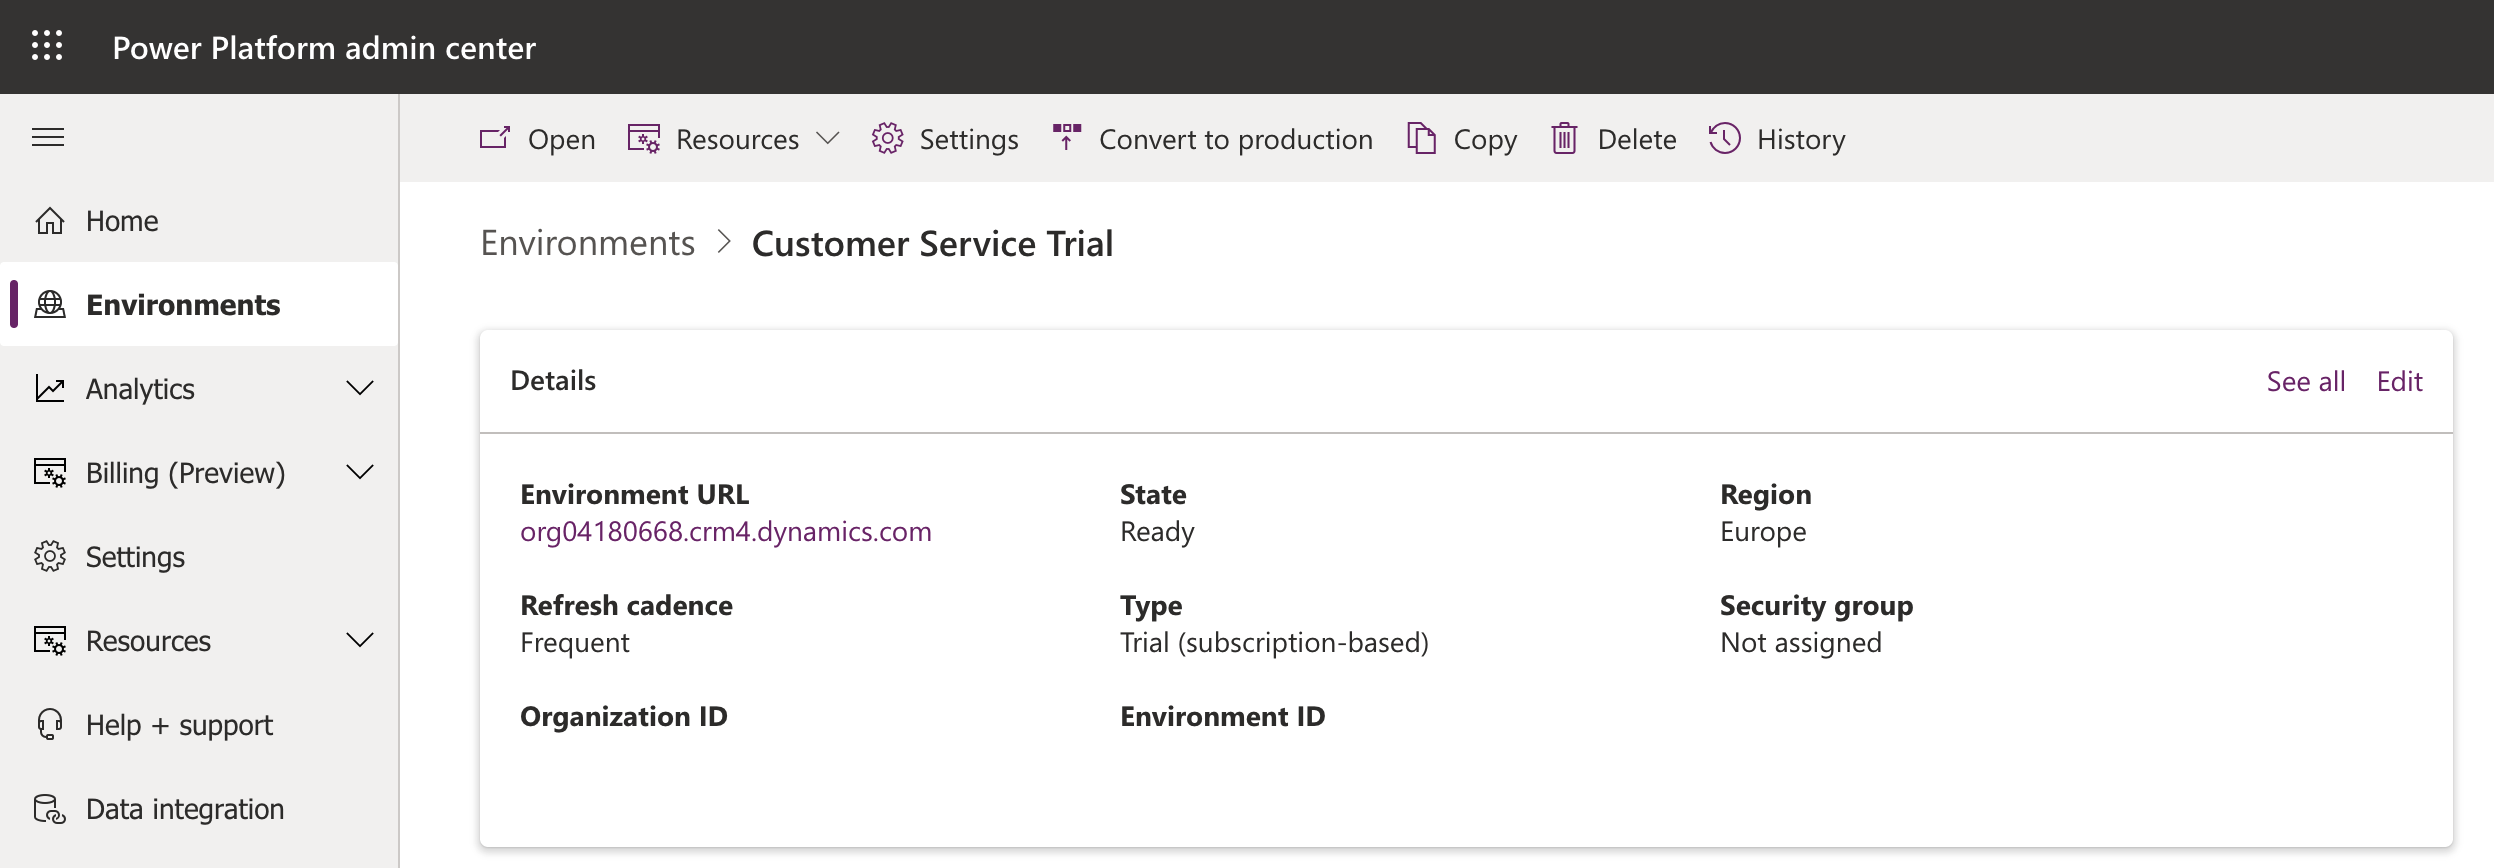Click the Open toolbar button
2494x868 pixels.
click(x=537, y=138)
